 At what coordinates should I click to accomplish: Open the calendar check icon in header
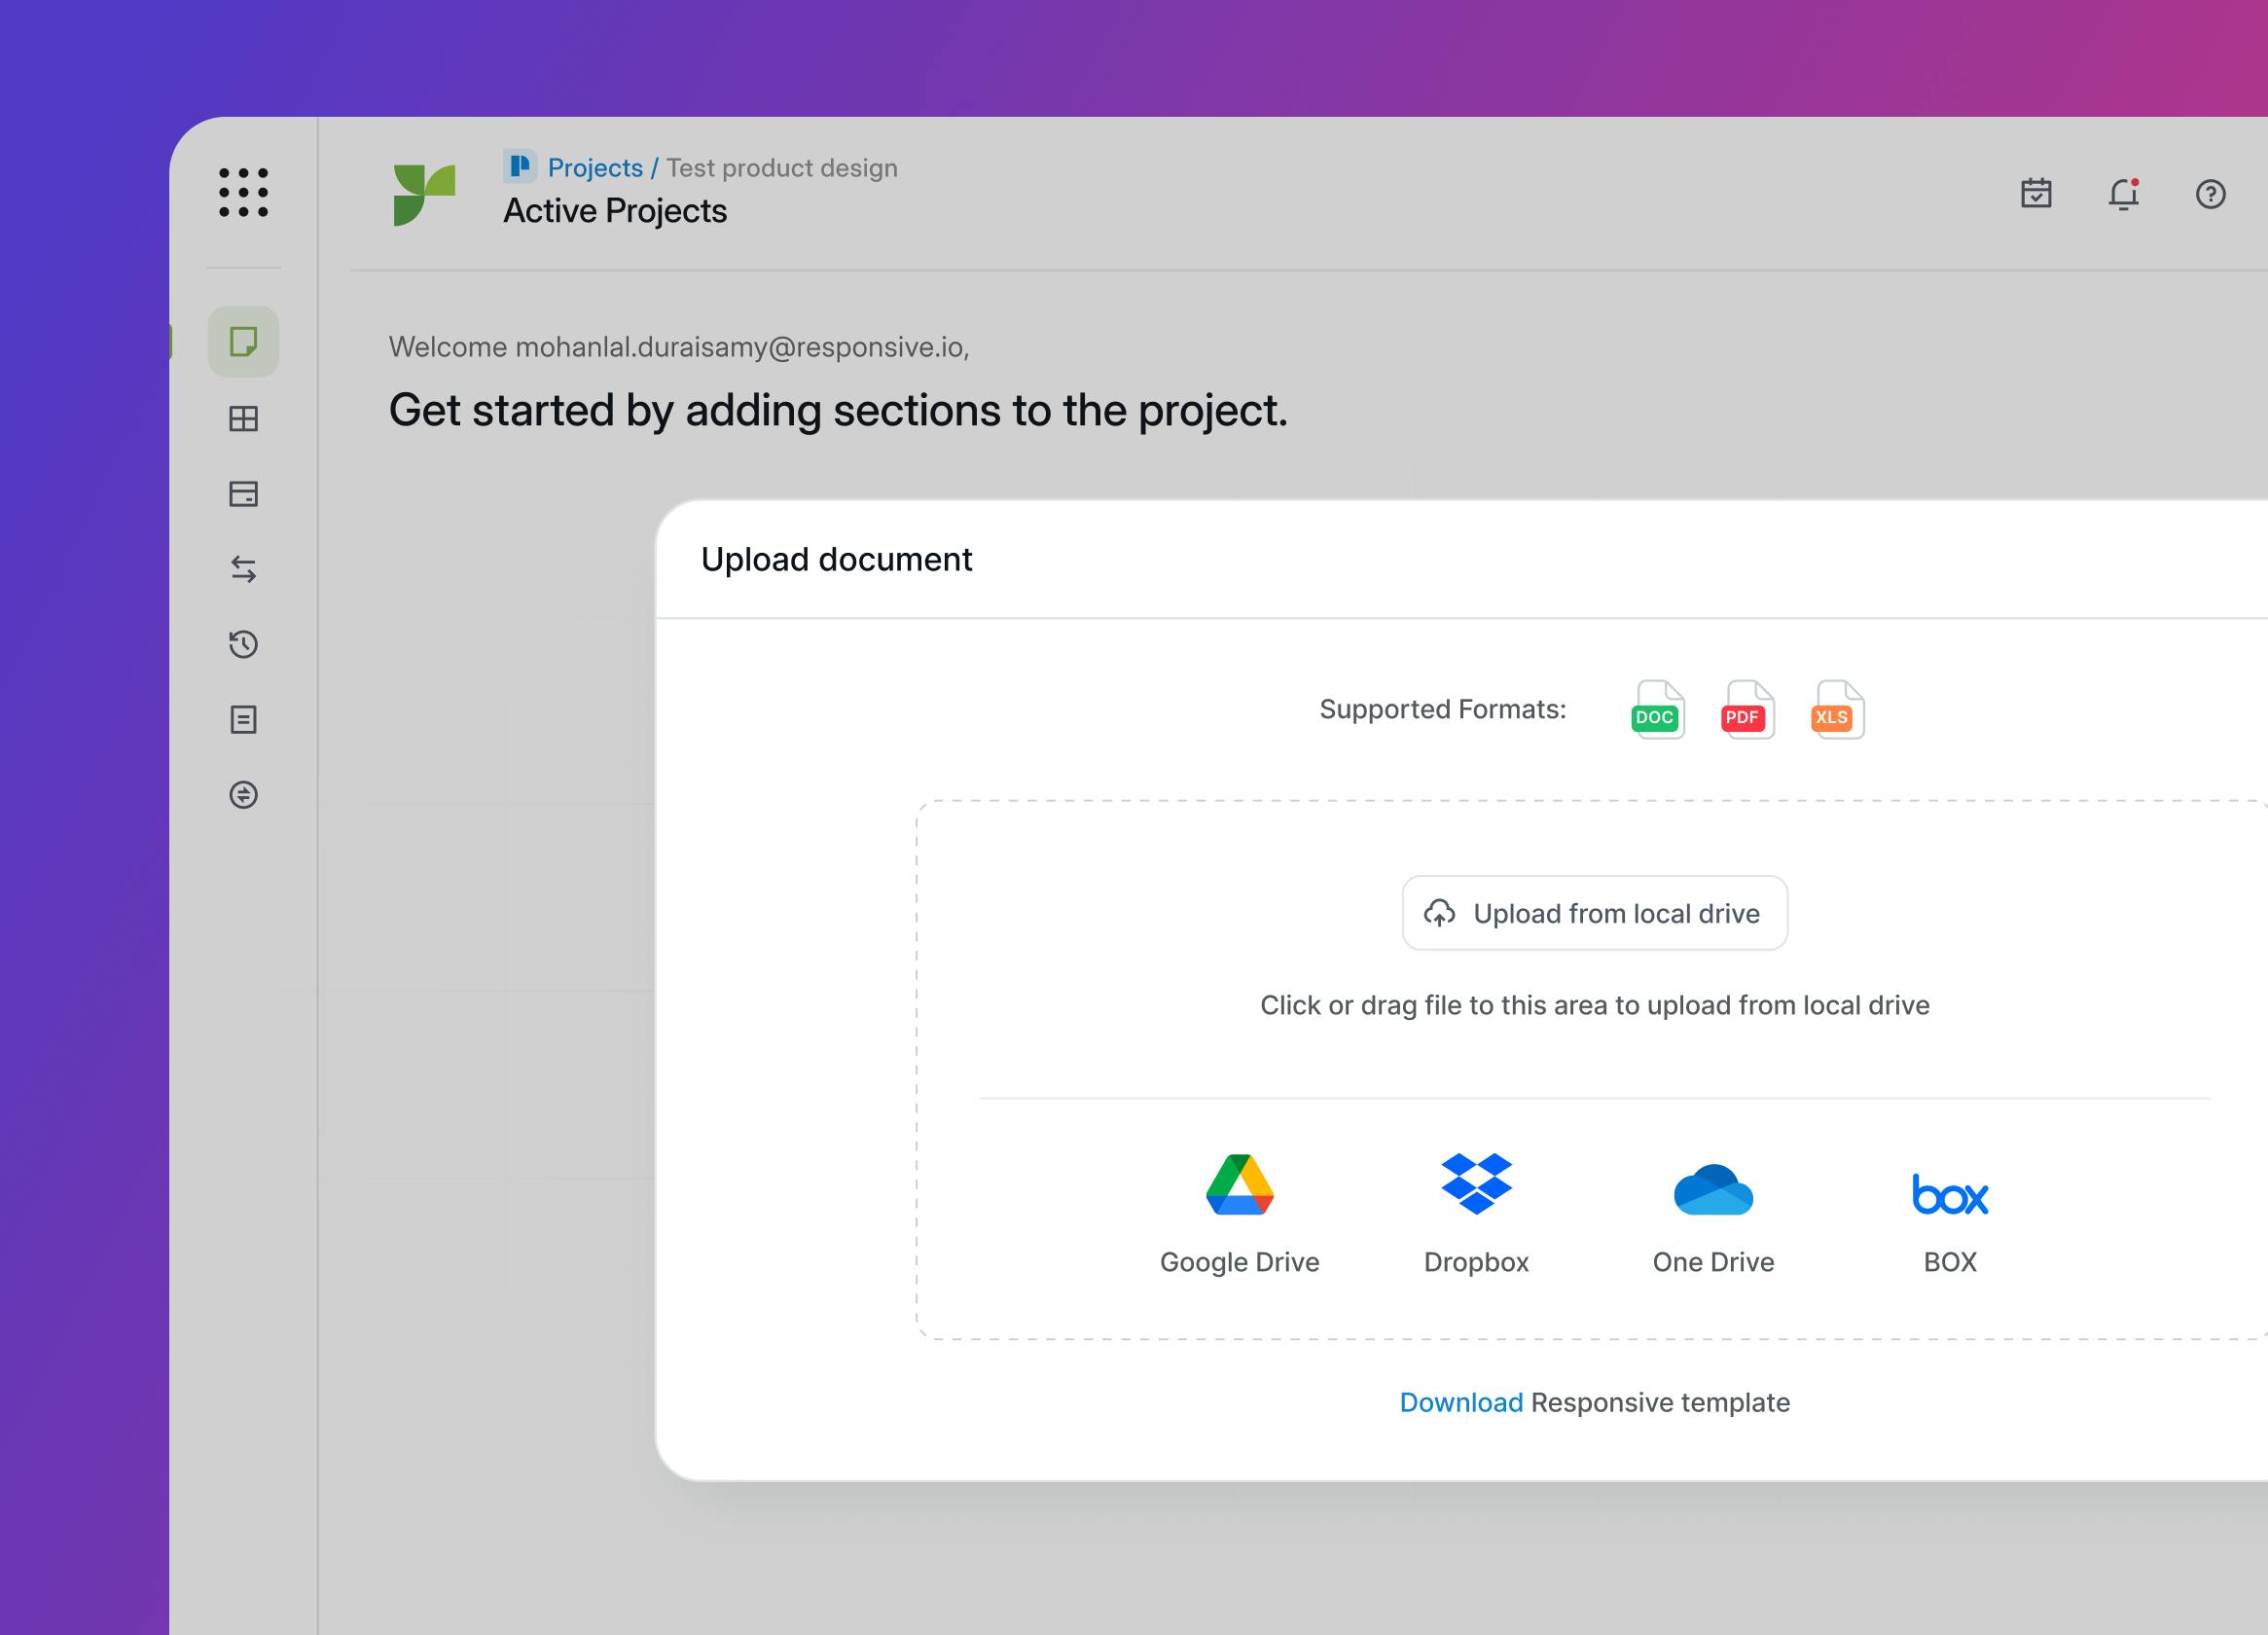click(2036, 193)
